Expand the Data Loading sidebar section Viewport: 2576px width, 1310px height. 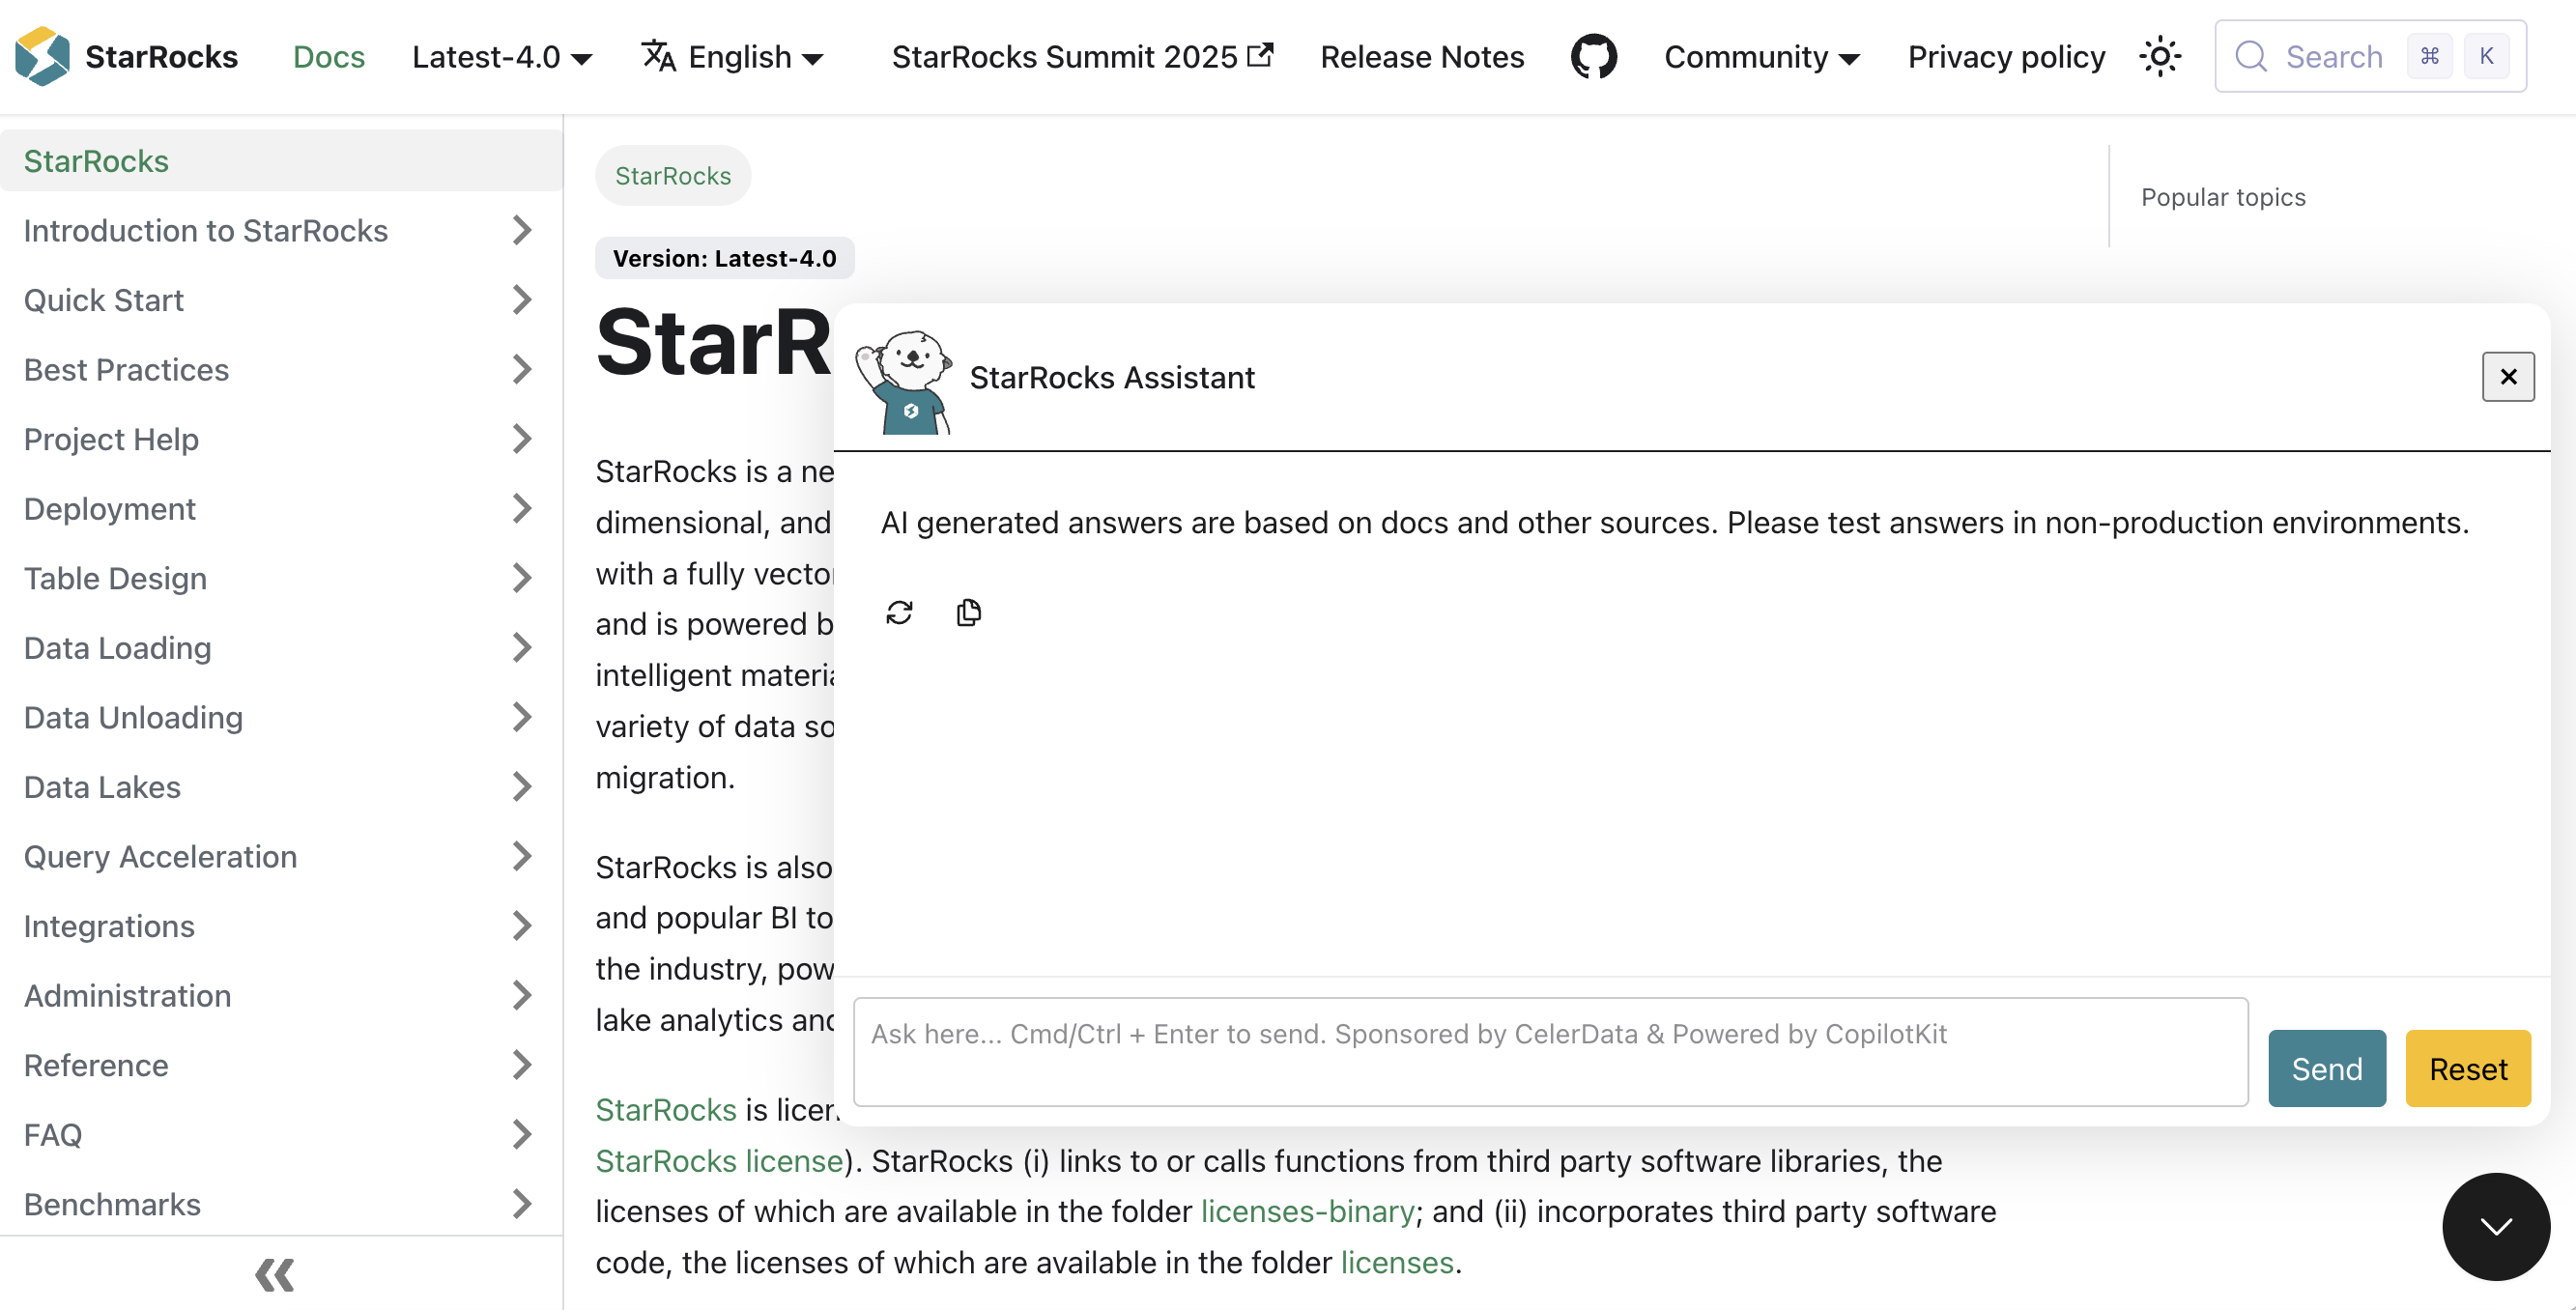point(521,648)
